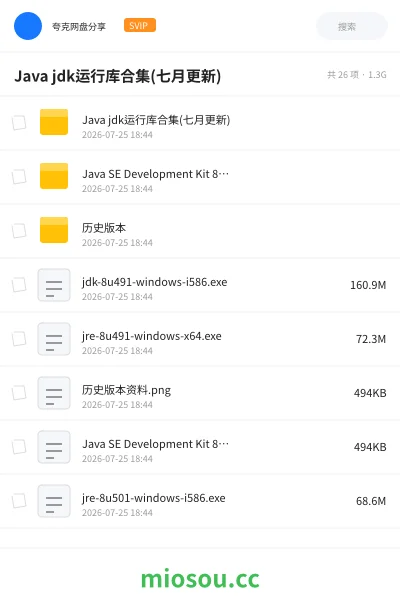Screen dimensions: 400x600
Task: Tick checkbox beside Java SE Development Kit 8 folder
Action: click(19, 177)
